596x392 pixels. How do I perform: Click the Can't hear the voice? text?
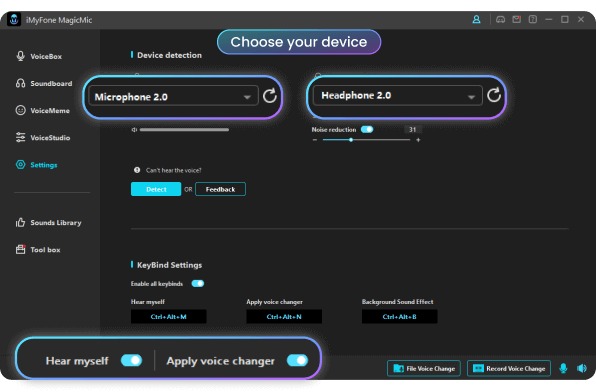(x=174, y=170)
